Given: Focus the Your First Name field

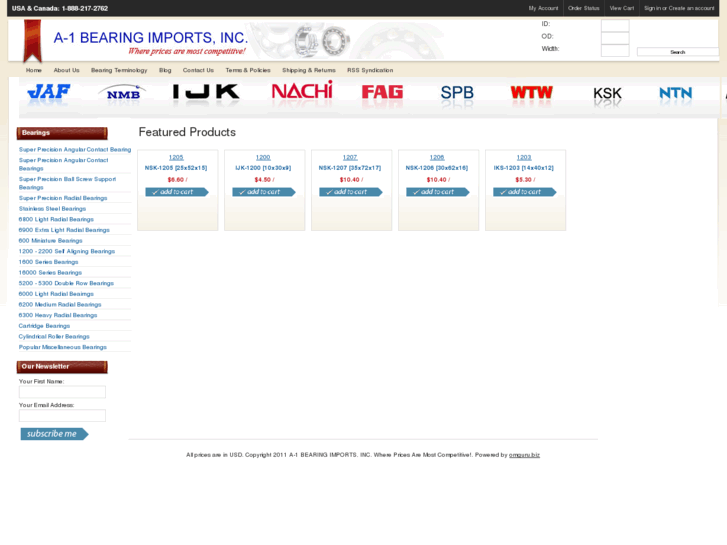Looking at the screenshot, I should click(62, 392).
